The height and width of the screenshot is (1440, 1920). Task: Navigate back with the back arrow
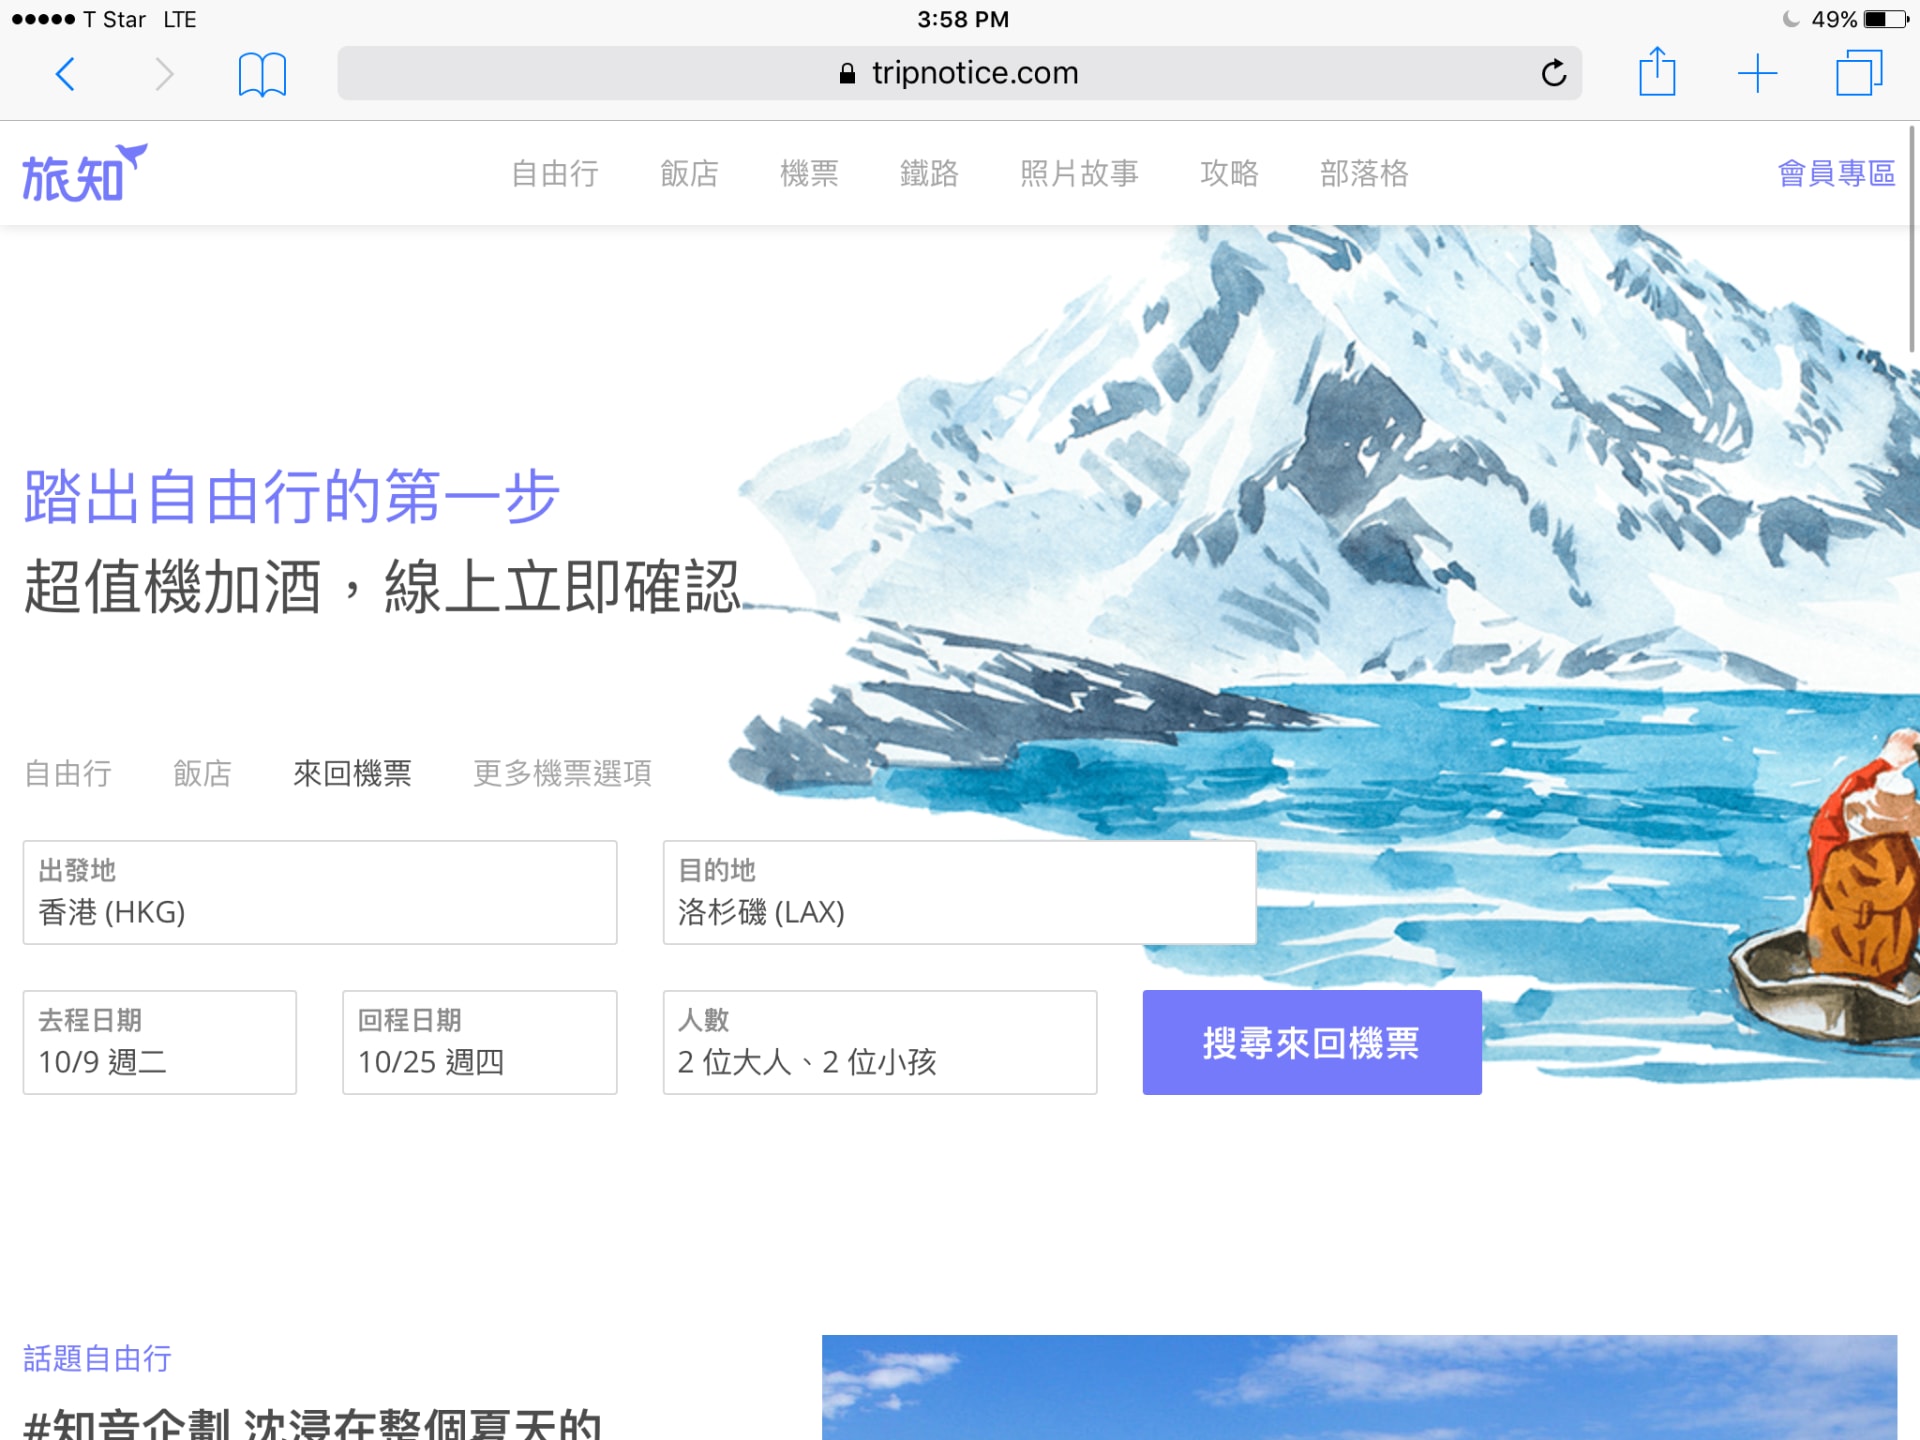[65, 73]
